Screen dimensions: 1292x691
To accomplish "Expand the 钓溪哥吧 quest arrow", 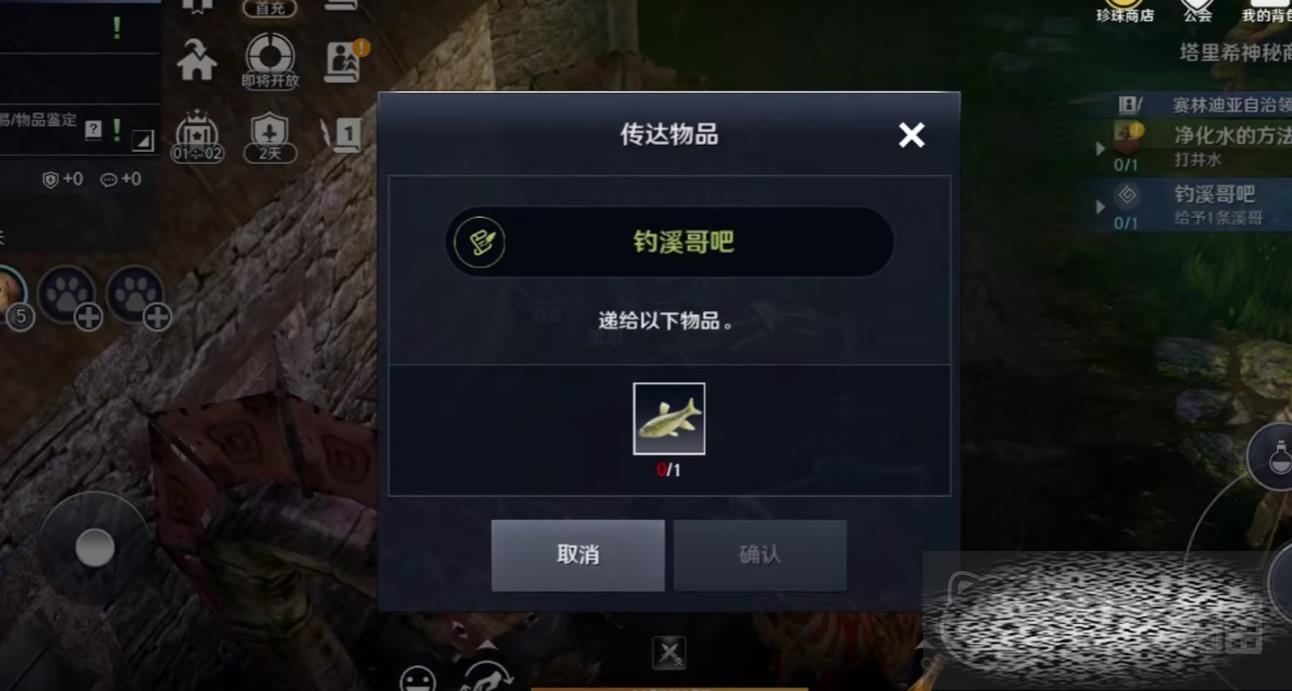I will coord(1101,207).
